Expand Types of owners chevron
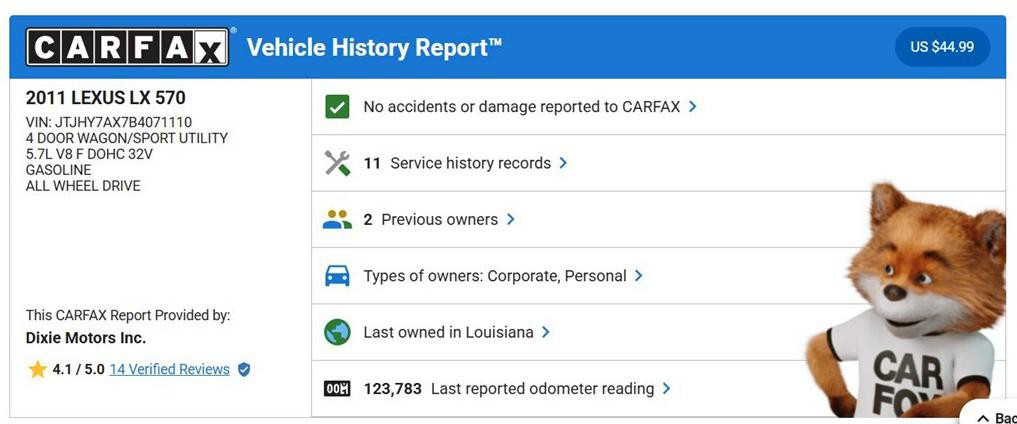 [x=639, y=276]
